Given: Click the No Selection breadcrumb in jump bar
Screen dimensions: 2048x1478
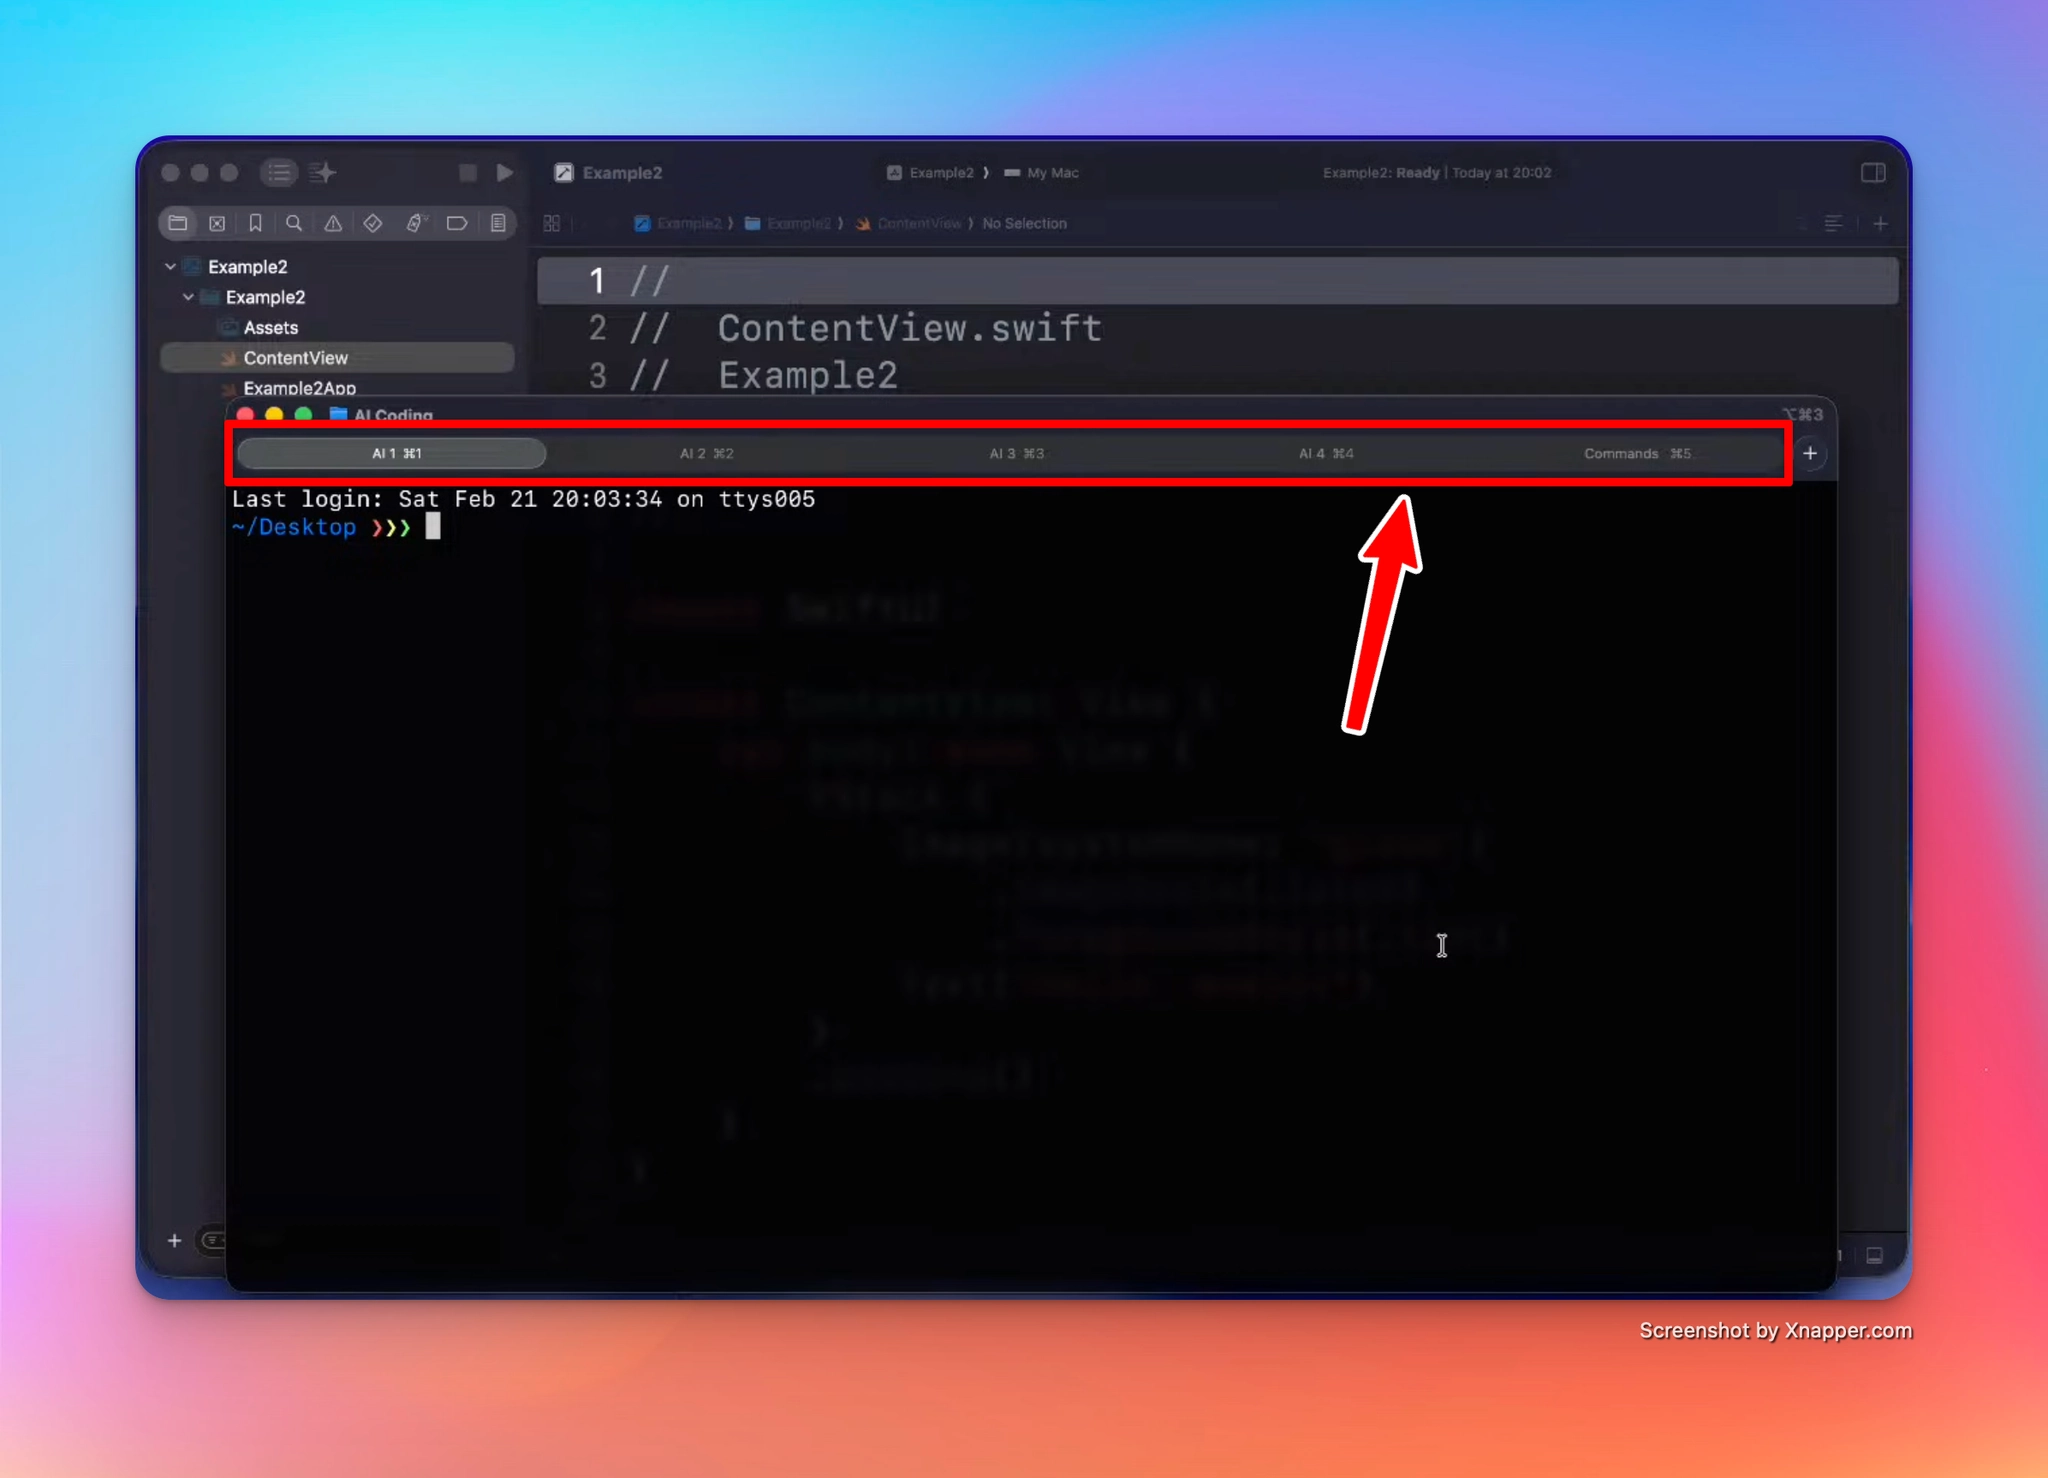Looking at the screenshot, I should pos(1024,223).
